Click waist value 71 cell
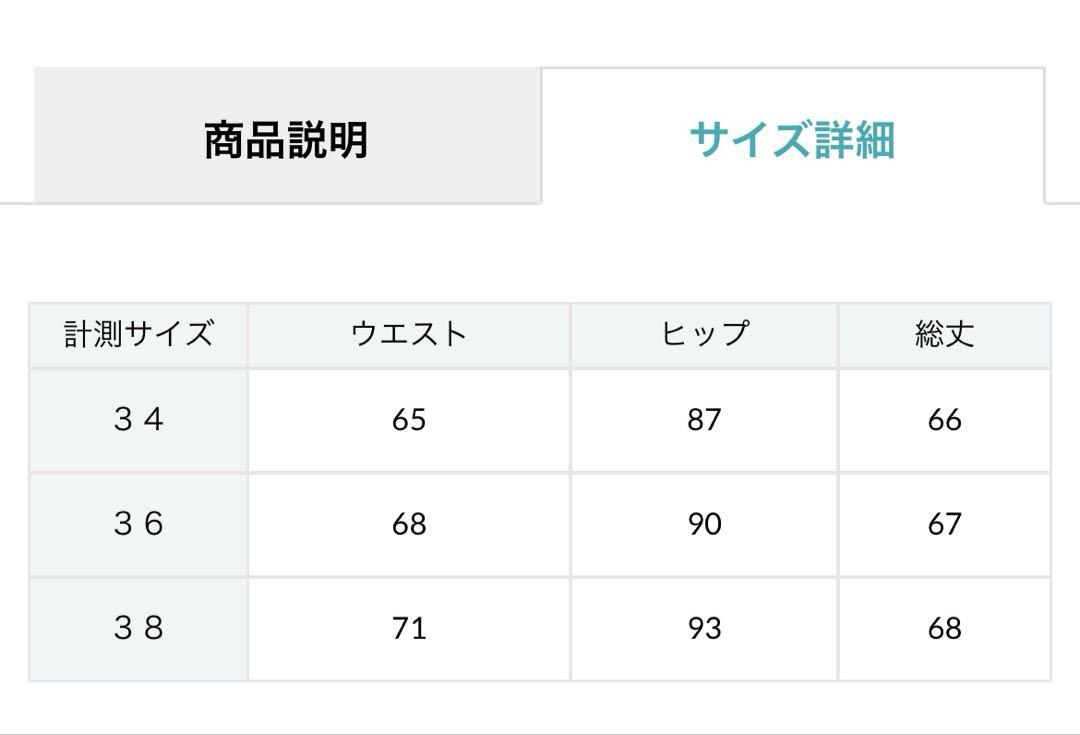The width and height of the screenshot is (1080, 735). point(409,629)
